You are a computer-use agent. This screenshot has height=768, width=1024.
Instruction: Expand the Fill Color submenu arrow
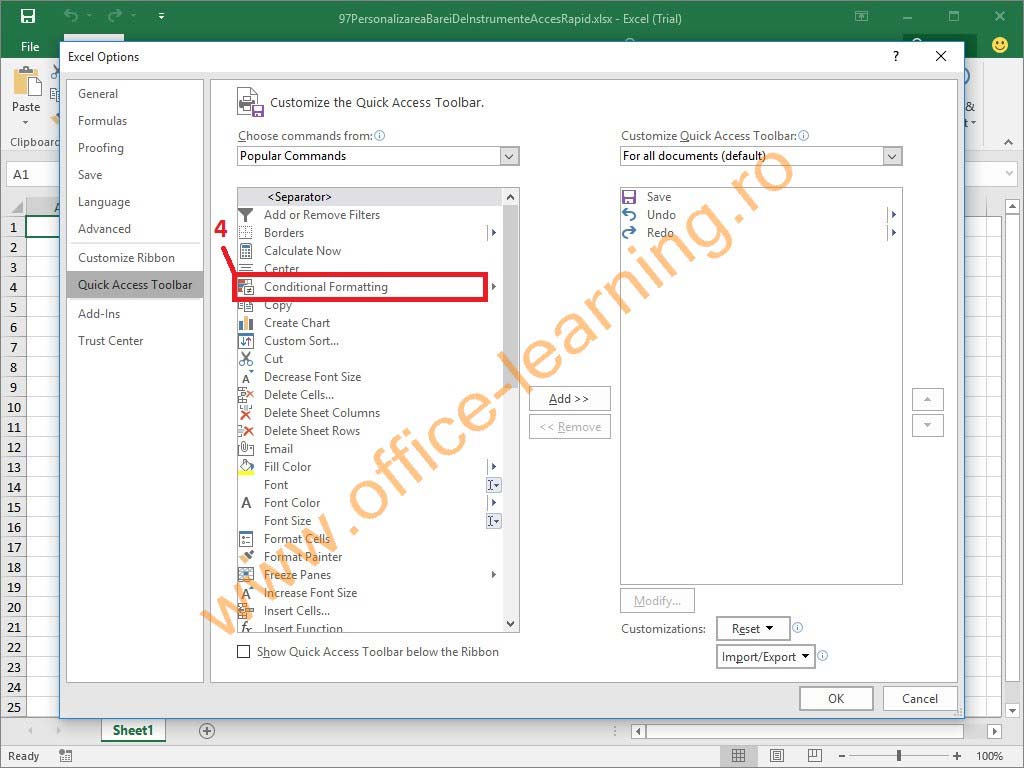[x=494, y=467]
